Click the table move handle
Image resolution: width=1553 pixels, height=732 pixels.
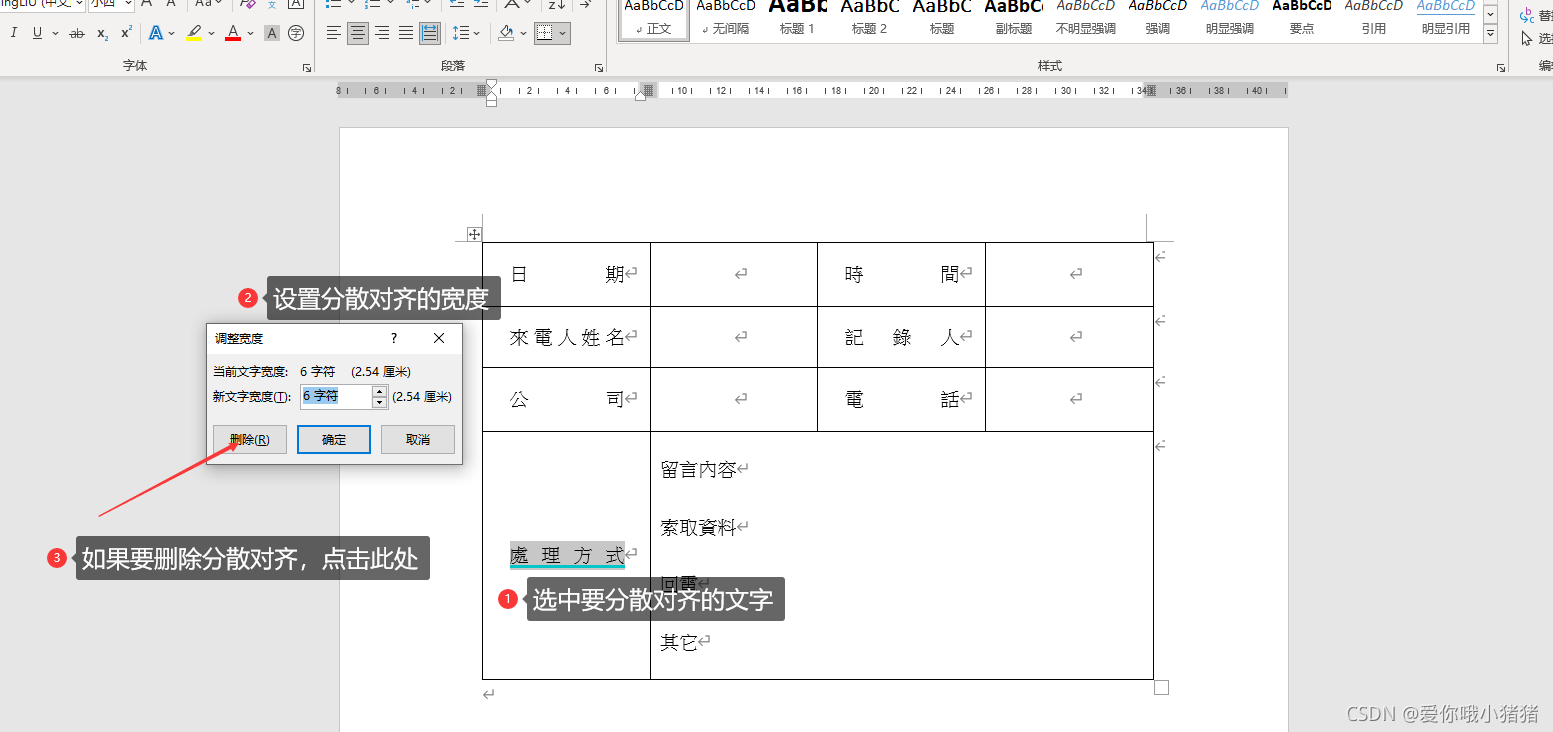pyautogui.click(x=475, y=234)
